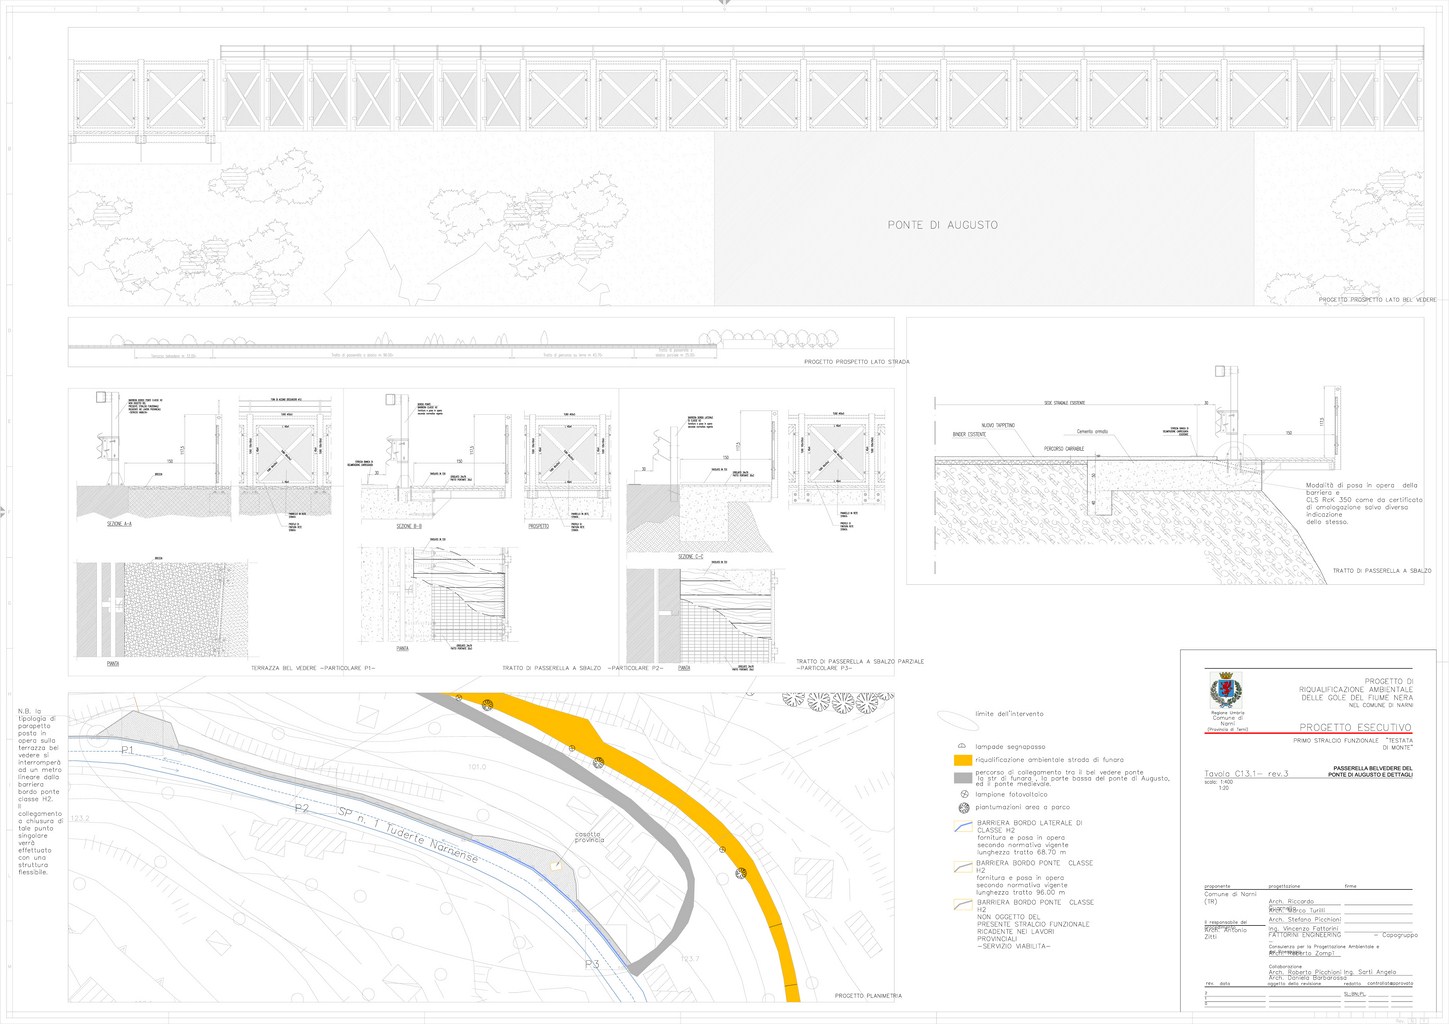1449x1024 pixels.
Task: Select the Tavolo C13.1- rev.3 sheet number
Action: click(x=1247, y=773)
